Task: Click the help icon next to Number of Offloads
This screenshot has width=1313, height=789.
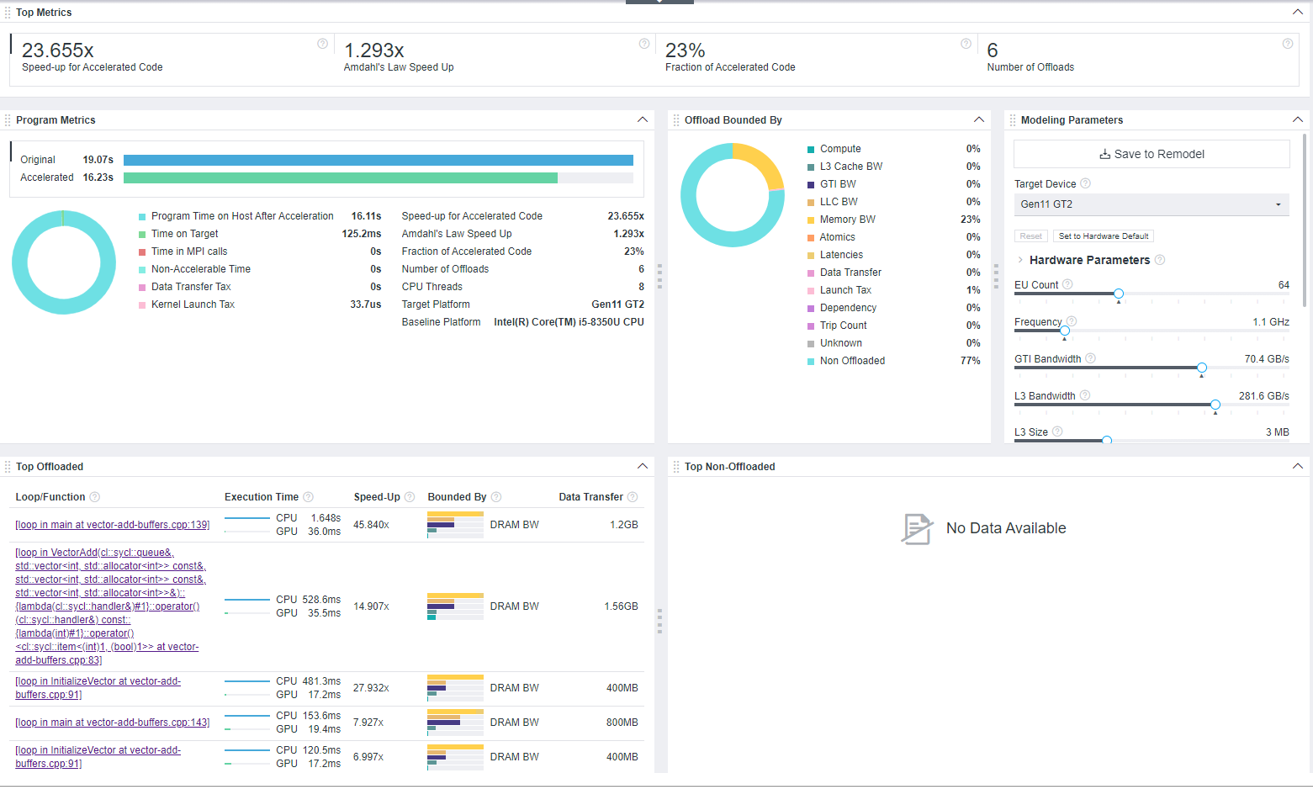Action: [1287, 43]
